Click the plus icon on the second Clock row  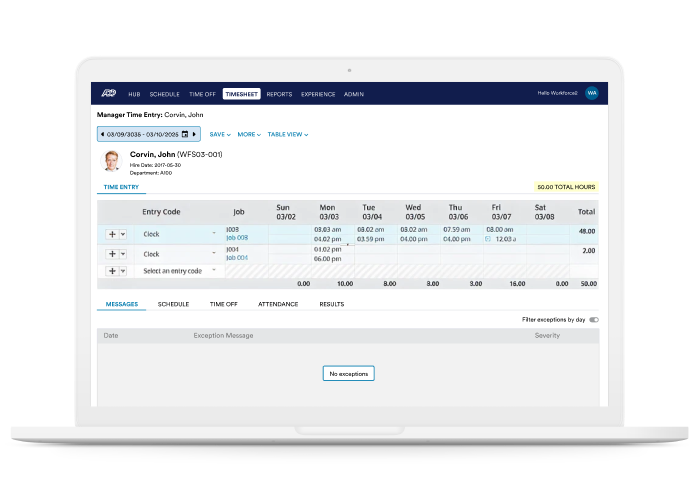pyautogui.click(x=112, y=254)
